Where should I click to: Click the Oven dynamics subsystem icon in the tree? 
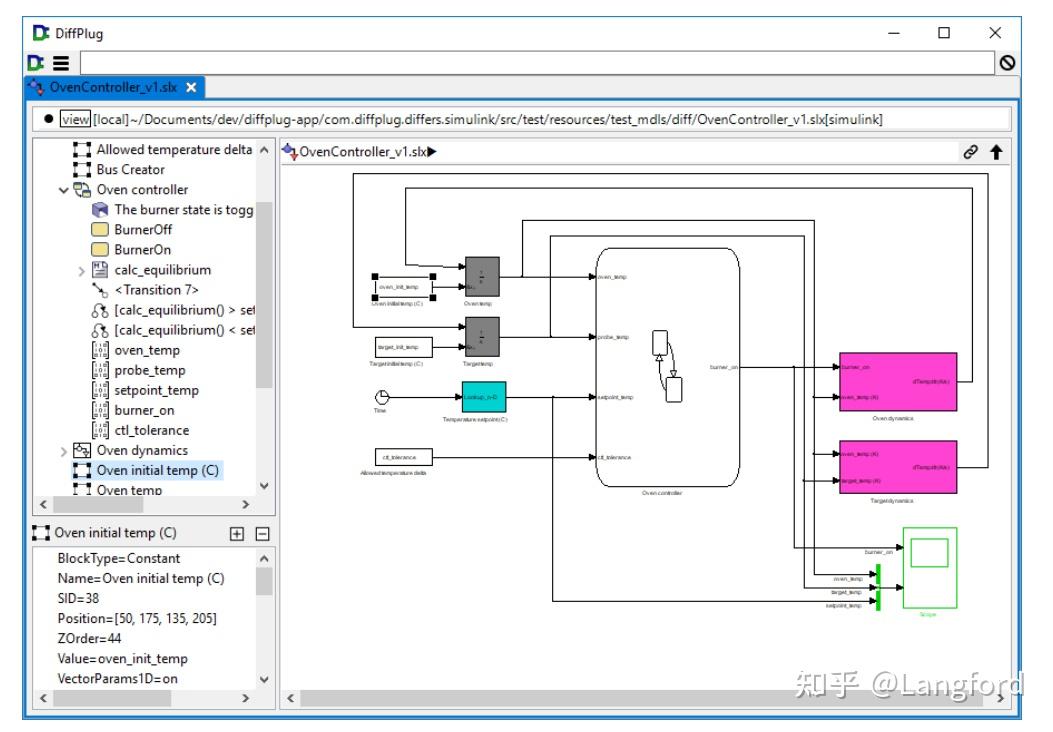coord(82,451)
